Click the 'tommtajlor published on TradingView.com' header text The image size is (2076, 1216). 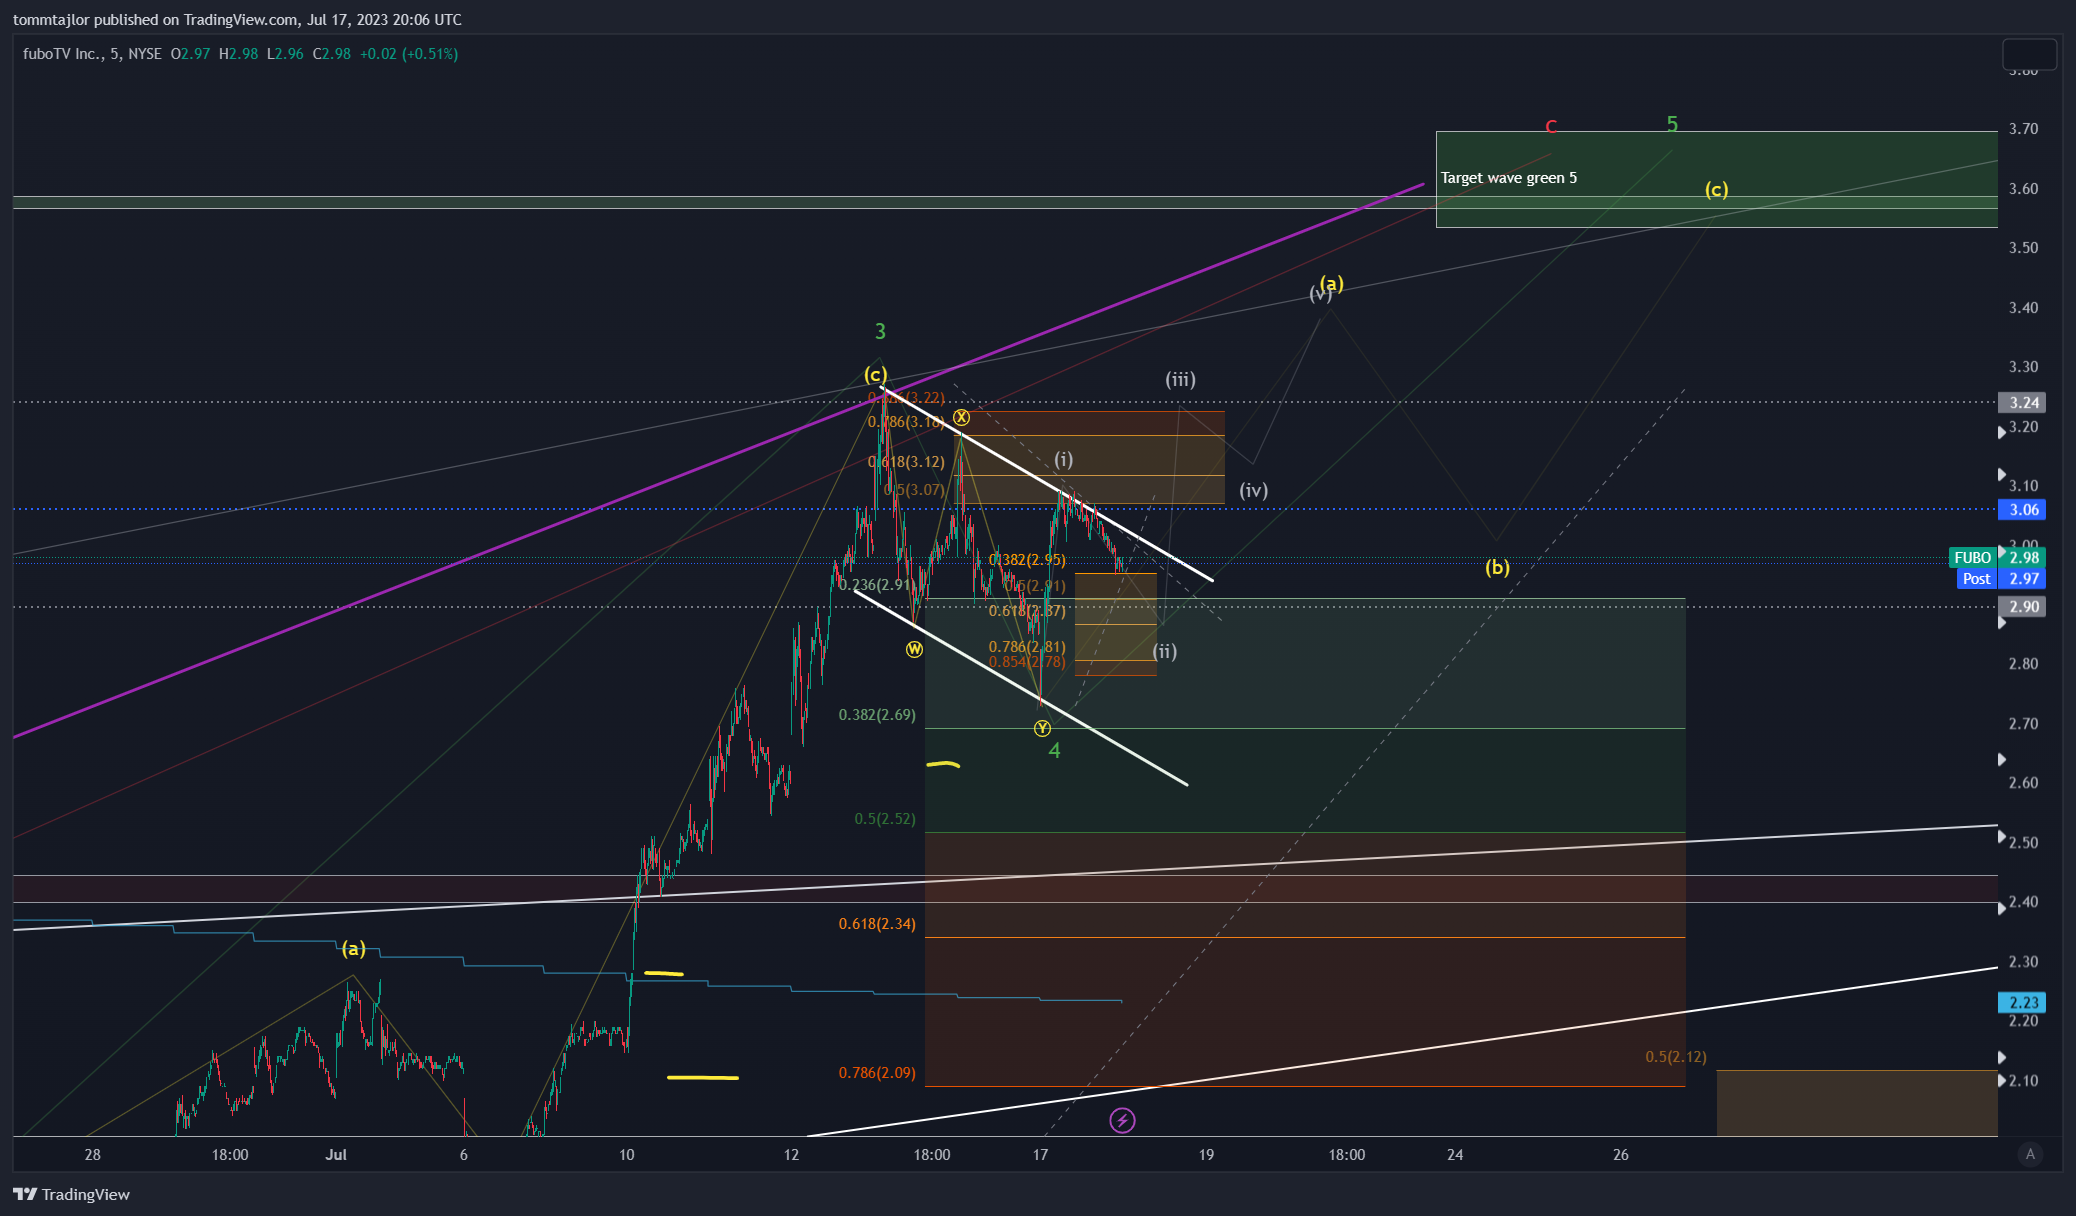coord(155,20)
